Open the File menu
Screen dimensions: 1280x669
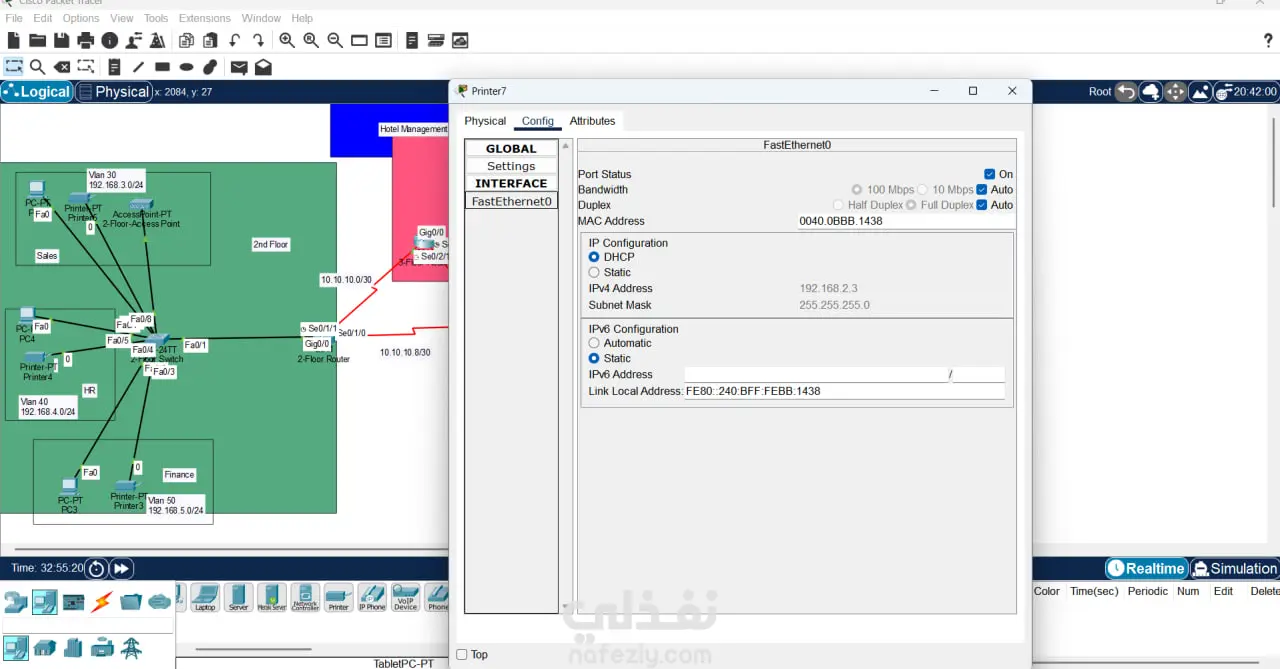tap(14, 18)
